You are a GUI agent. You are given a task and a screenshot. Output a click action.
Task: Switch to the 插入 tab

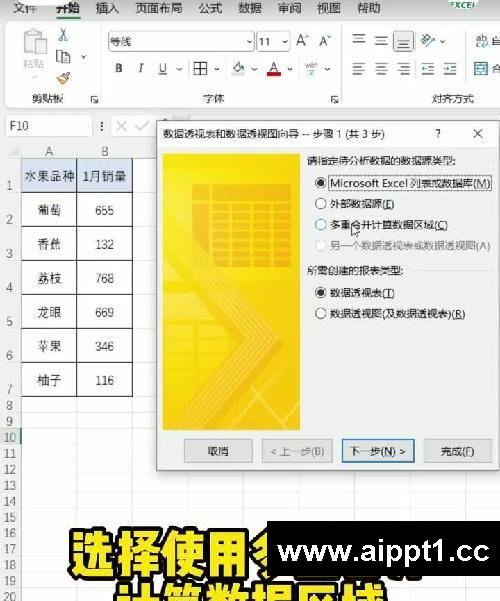coord(107,8)
